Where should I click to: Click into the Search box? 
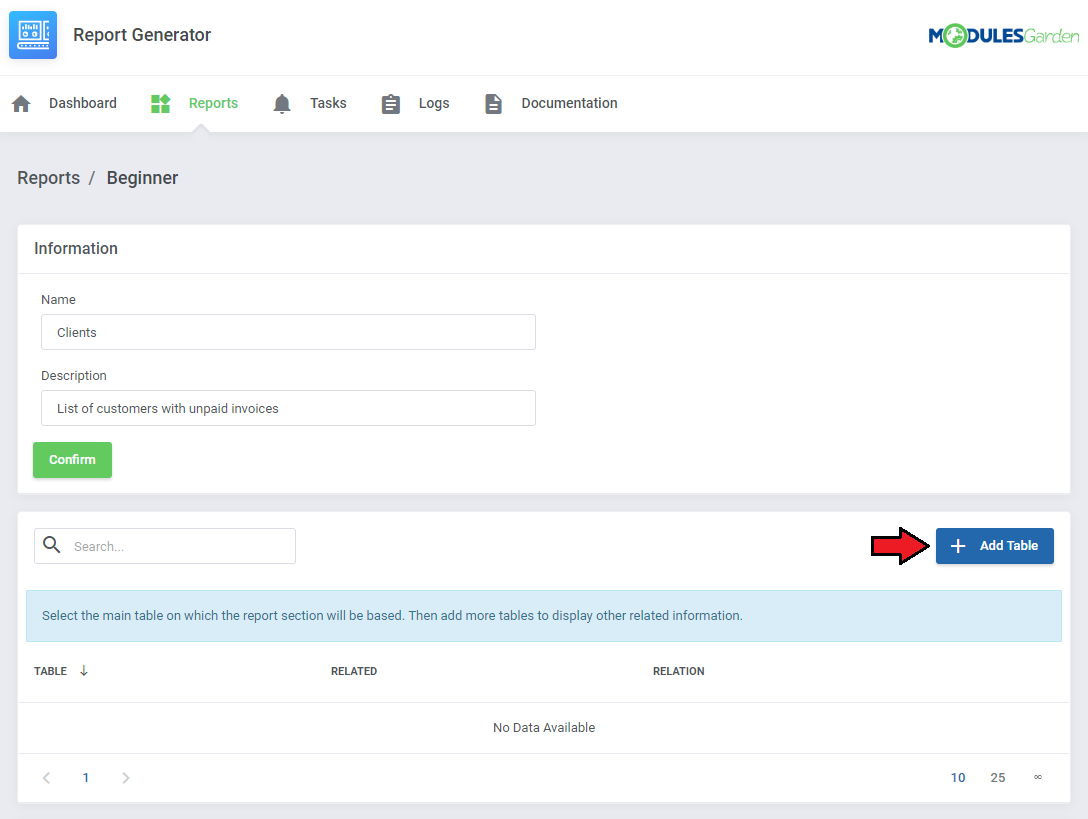tap(165, 546)
